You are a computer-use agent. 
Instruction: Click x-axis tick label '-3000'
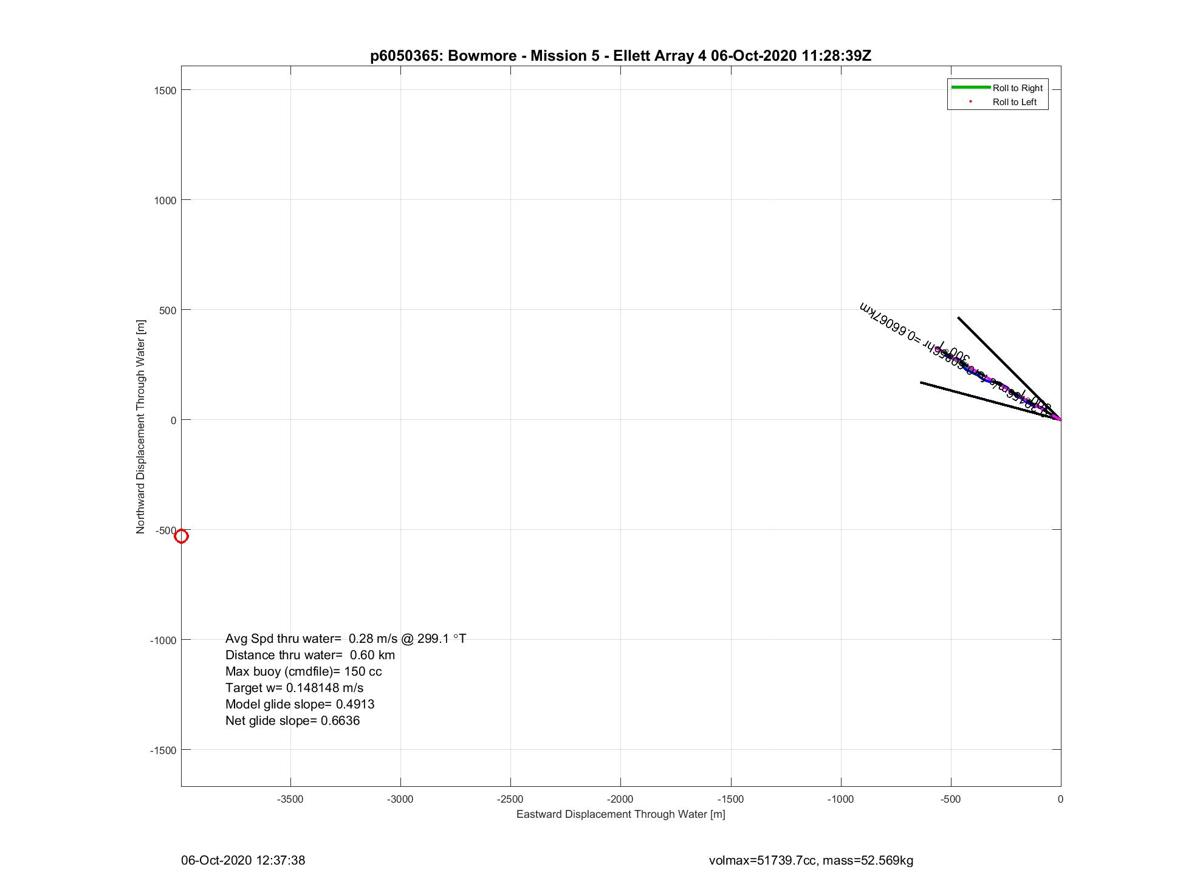[401, 799]
